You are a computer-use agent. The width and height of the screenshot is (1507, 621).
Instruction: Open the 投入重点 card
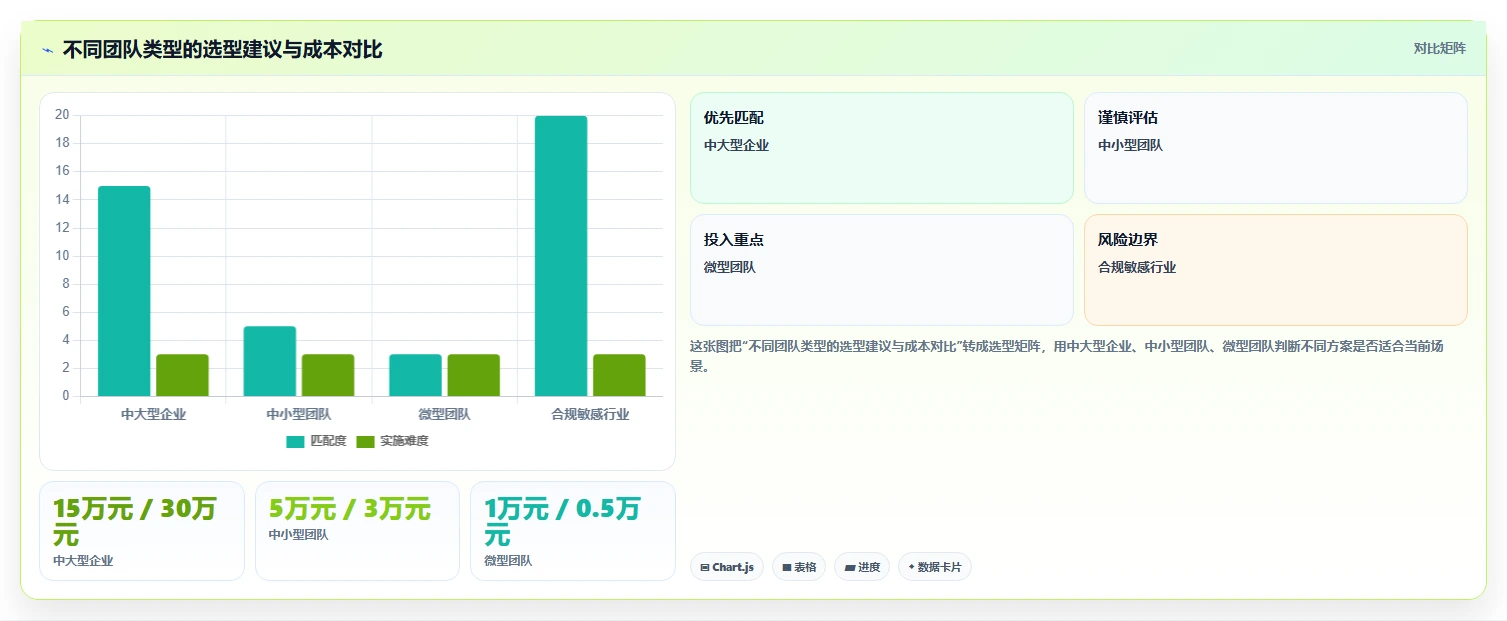click(x=881, y=270)
